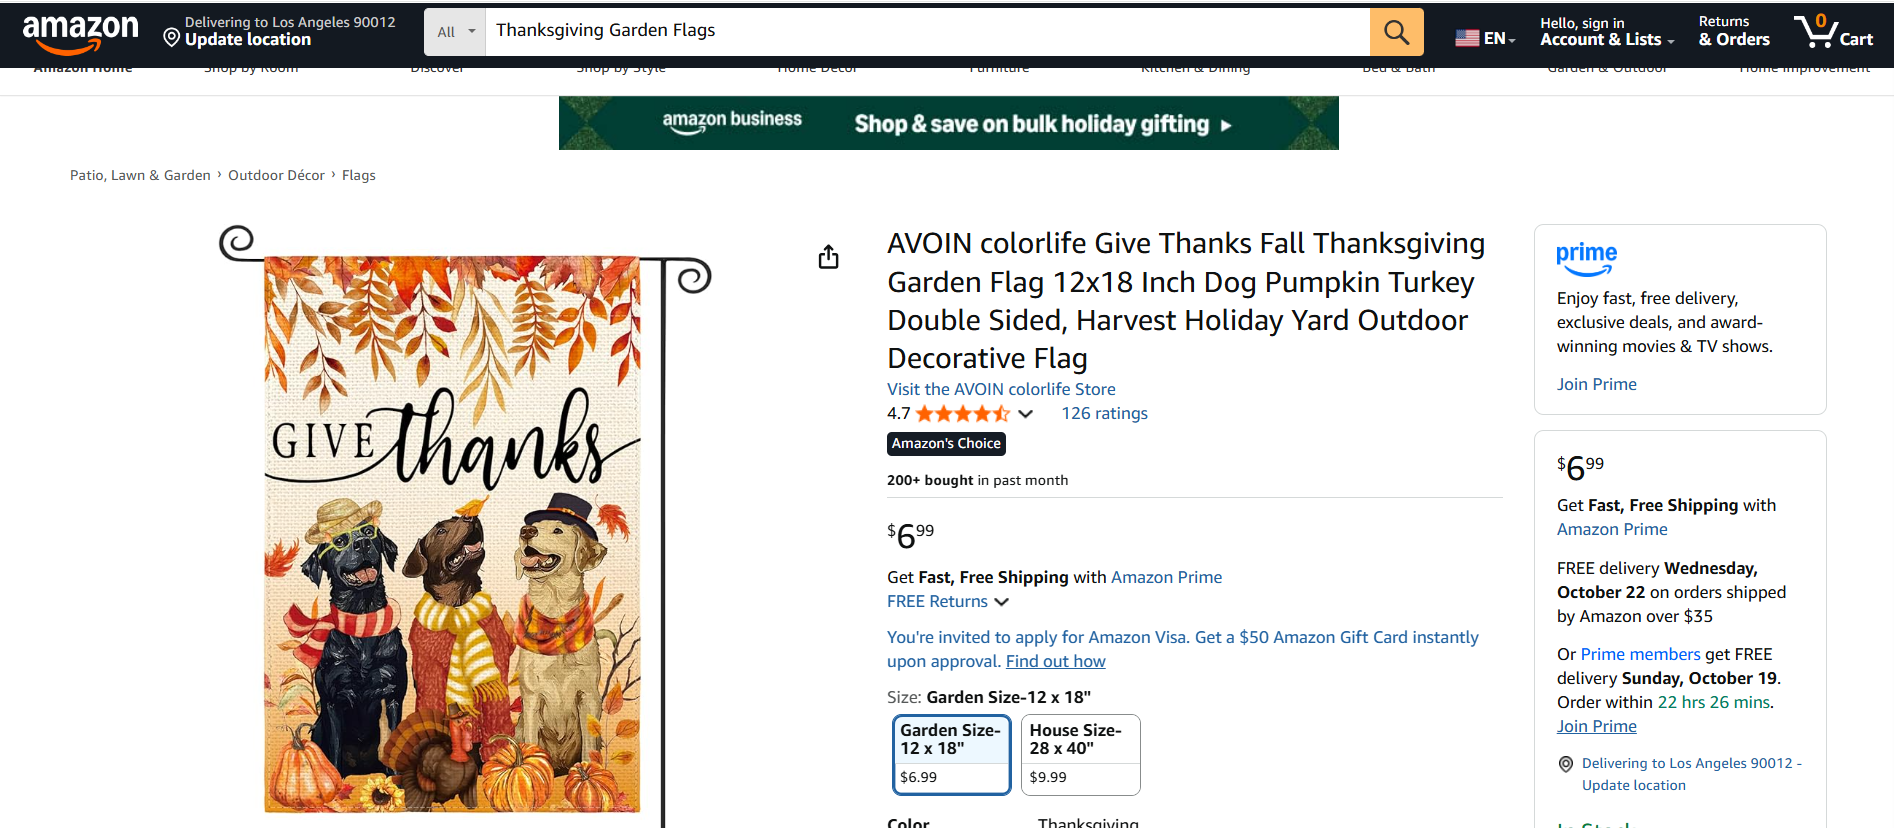Click the US flag language icon
The image size is (1894, 828).
1467,38
